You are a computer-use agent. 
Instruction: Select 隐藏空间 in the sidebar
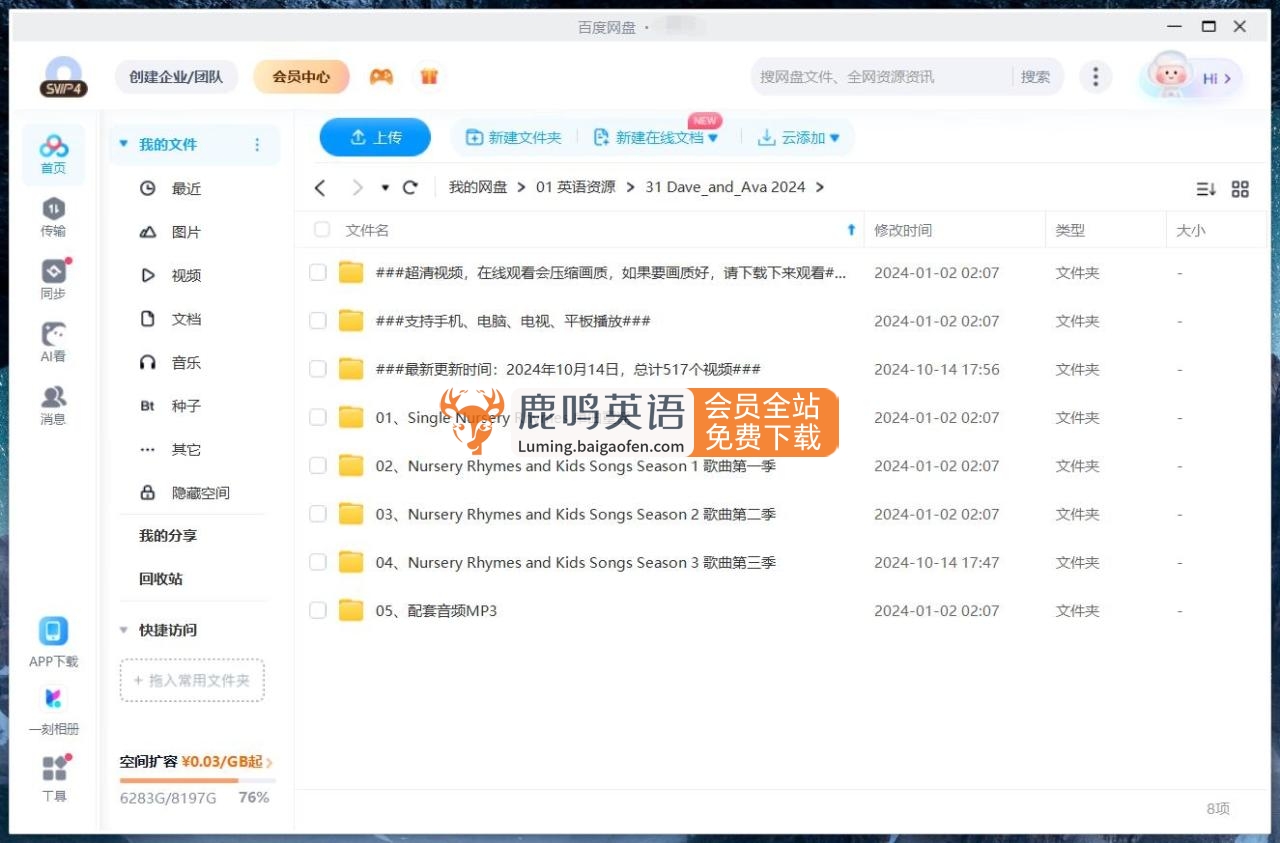click(200, 493)
